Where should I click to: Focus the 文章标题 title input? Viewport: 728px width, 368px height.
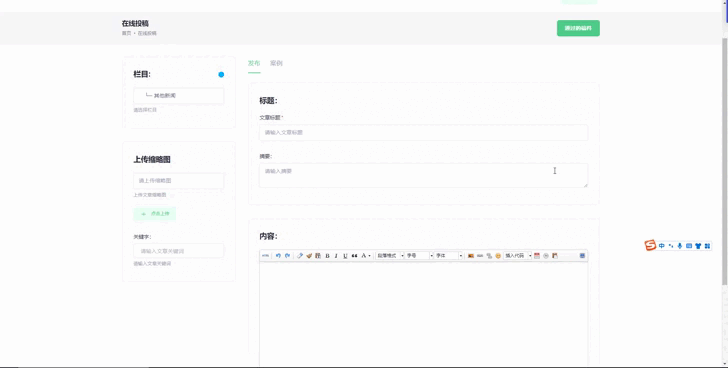click(423, 132)
